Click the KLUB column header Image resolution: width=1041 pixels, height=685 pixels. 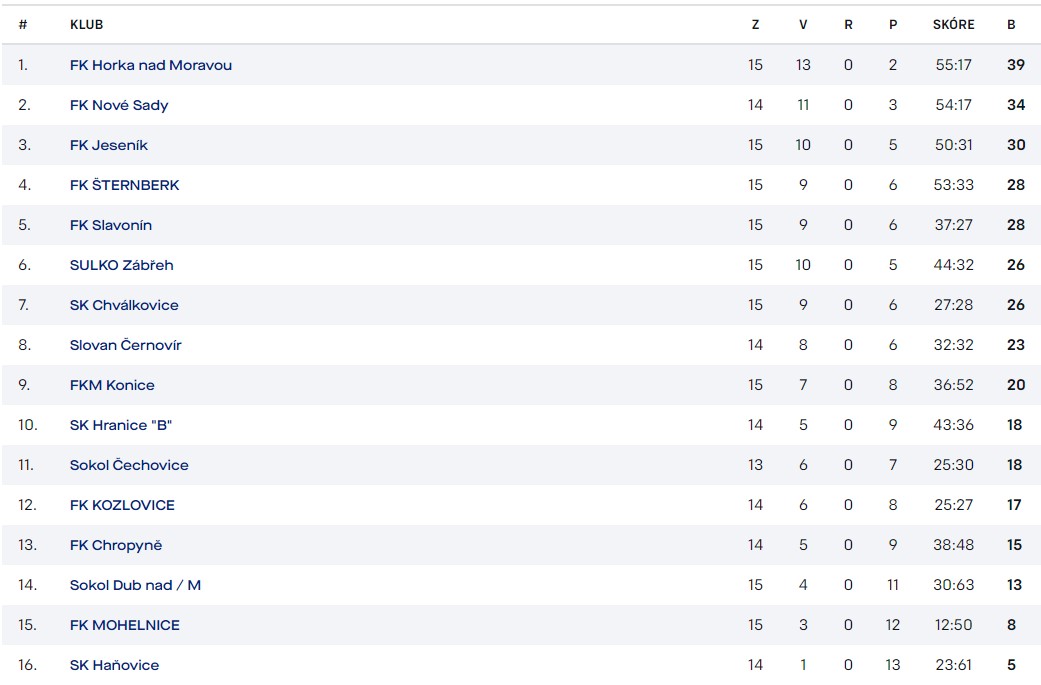pos(86,25)
